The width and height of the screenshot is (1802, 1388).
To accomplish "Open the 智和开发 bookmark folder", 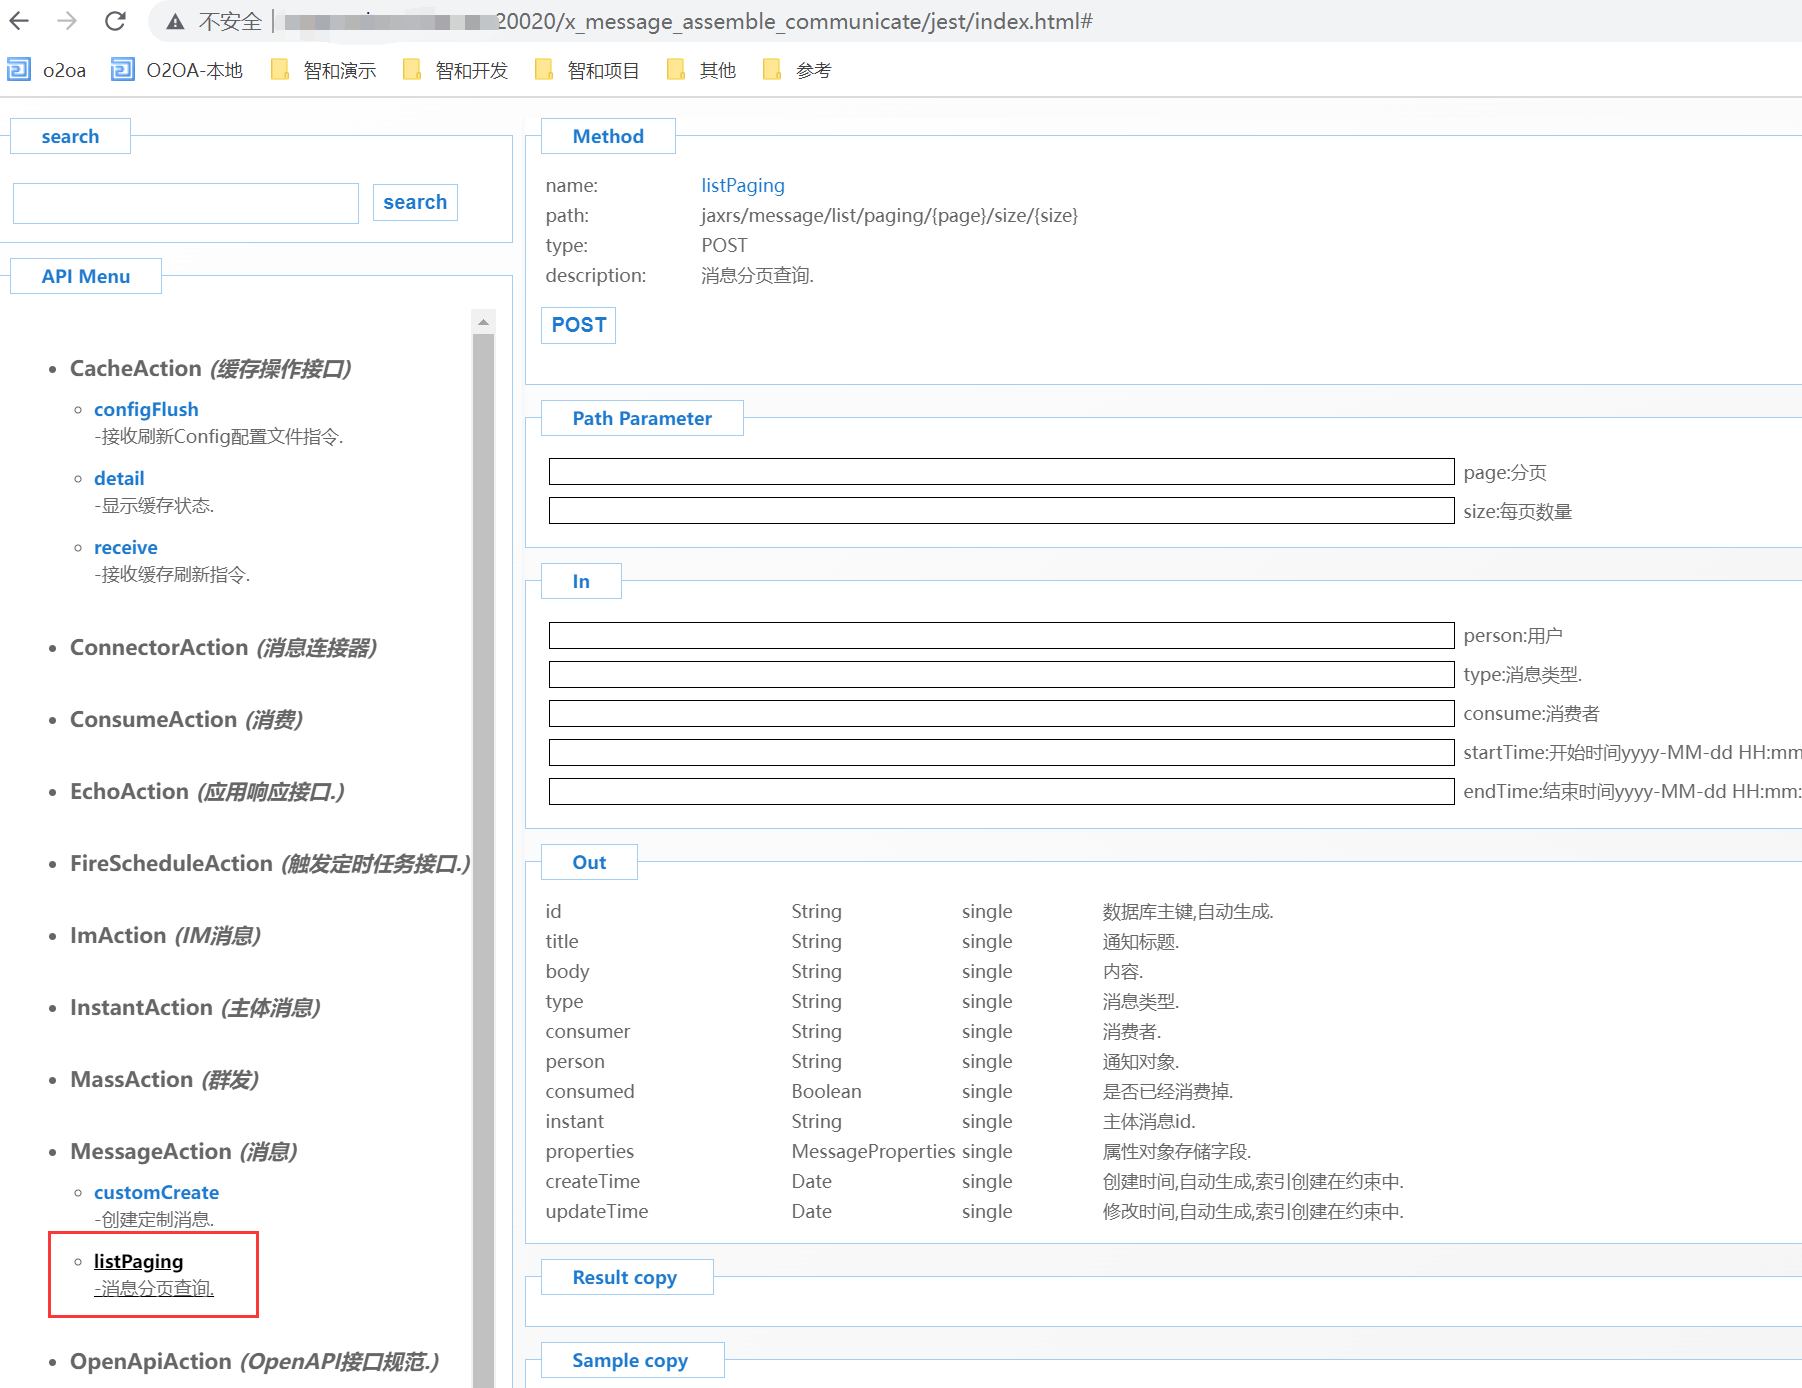I will (x=456, y=70).
